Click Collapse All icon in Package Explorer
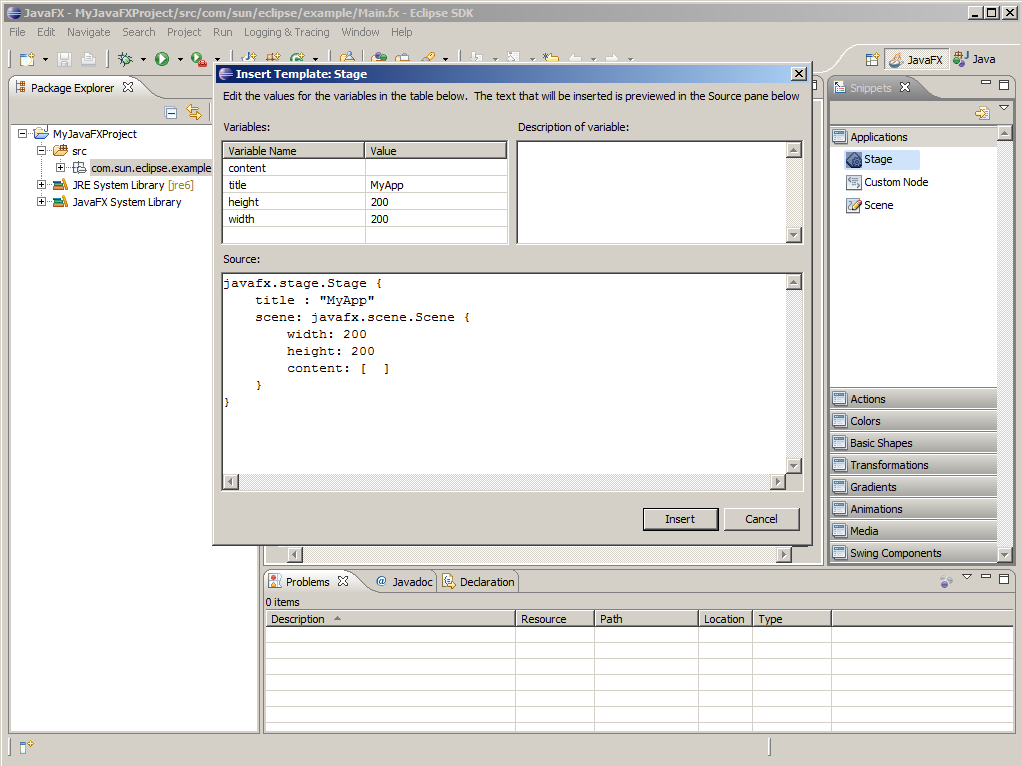Screen dimensions: 1022x766 pyautogui.click(x=171, y=113)
